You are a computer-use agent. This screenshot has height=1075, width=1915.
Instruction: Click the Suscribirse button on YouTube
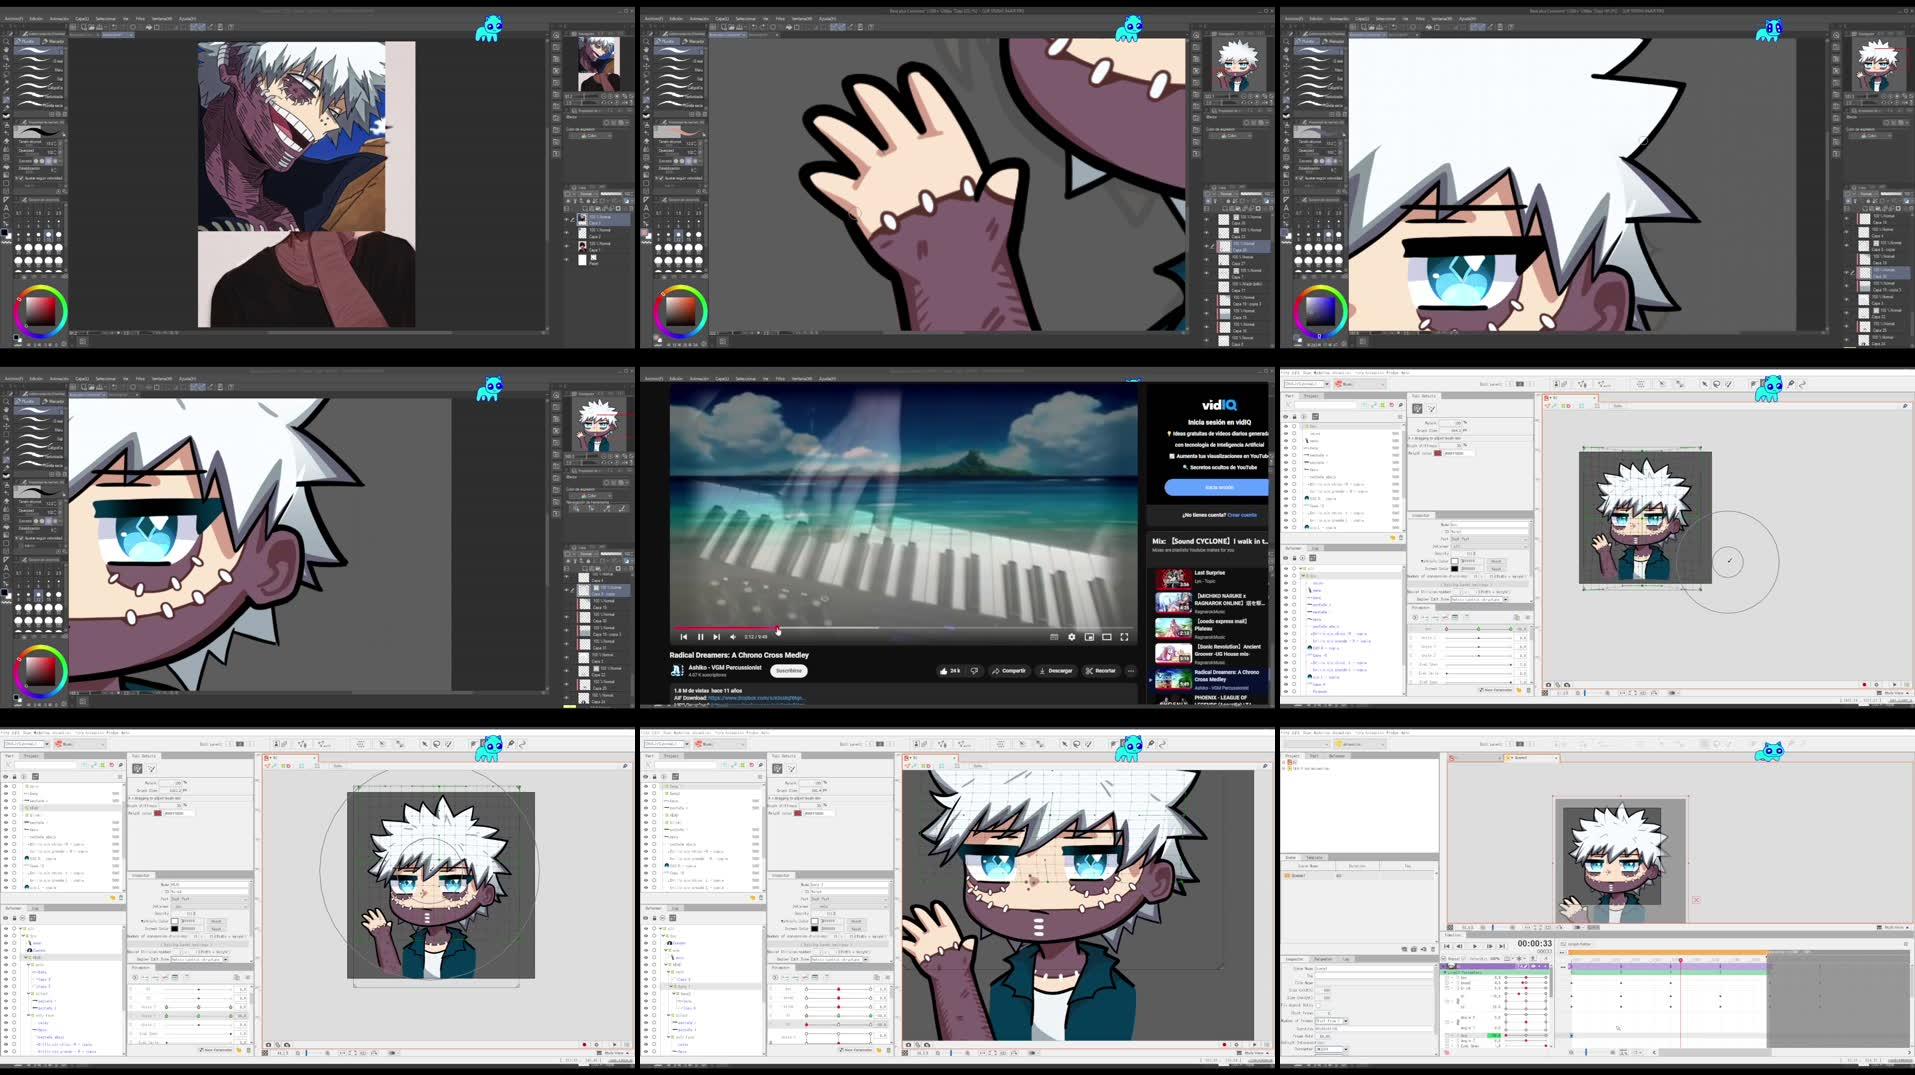tap(789, 671)
